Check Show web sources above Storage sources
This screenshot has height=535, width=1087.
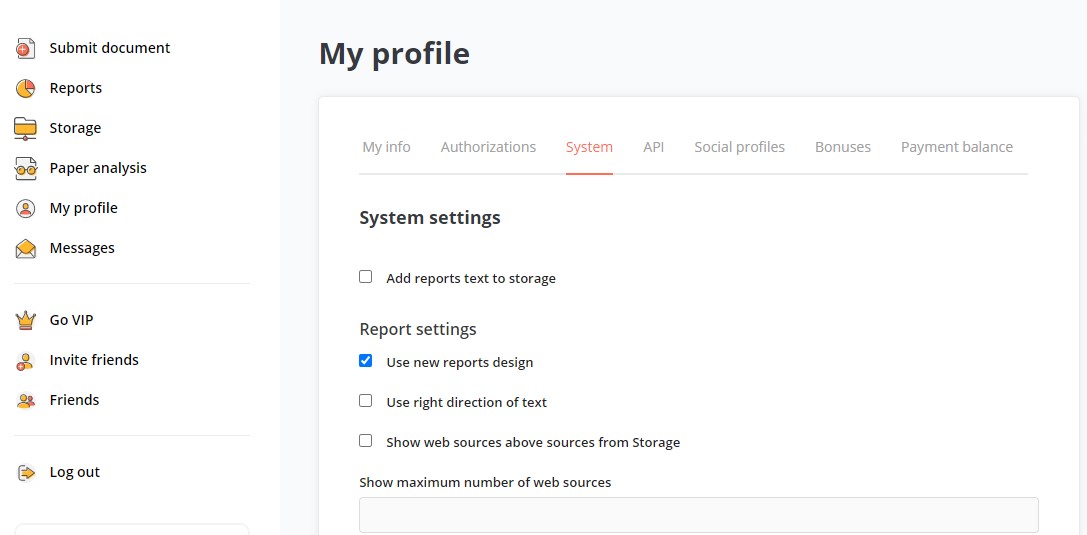365,441
